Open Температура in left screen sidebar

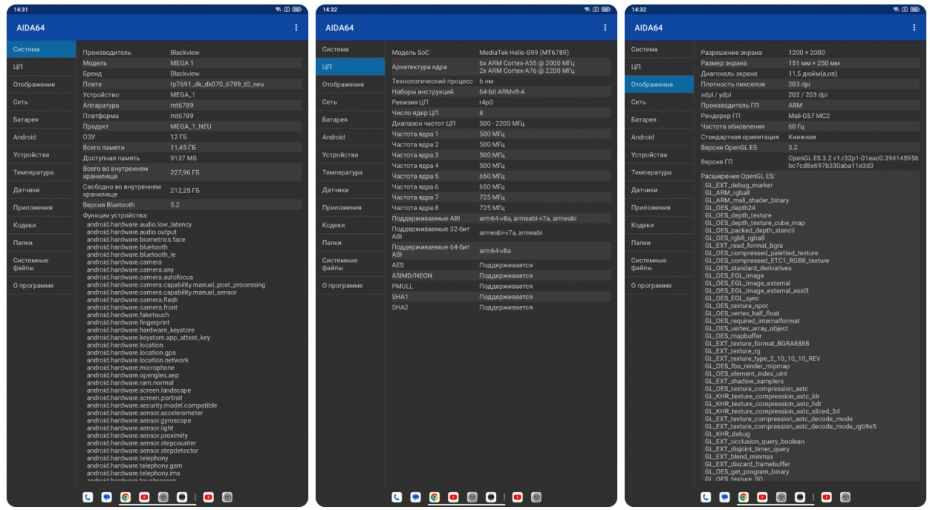click(42, 172)
